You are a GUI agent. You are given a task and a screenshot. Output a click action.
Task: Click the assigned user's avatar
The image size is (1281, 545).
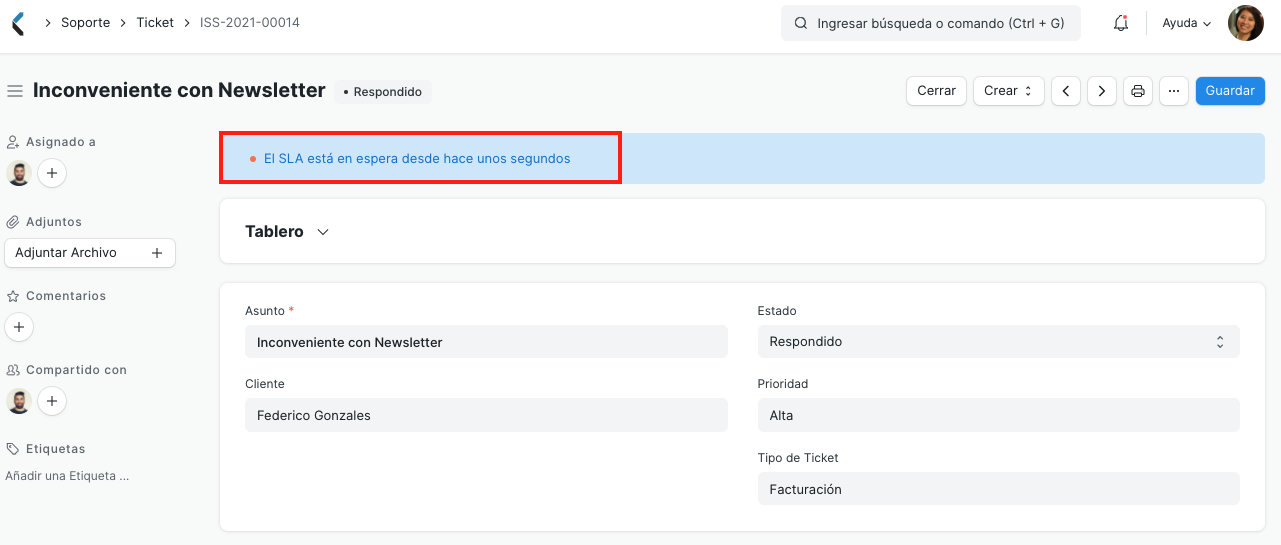click(x=19, y=173)
